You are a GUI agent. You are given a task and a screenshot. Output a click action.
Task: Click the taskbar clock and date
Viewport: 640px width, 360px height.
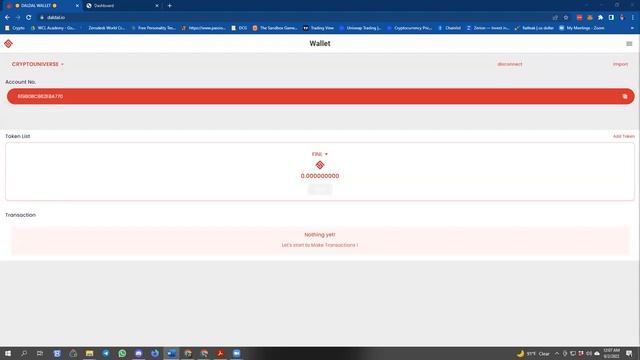tap(611, 353)
